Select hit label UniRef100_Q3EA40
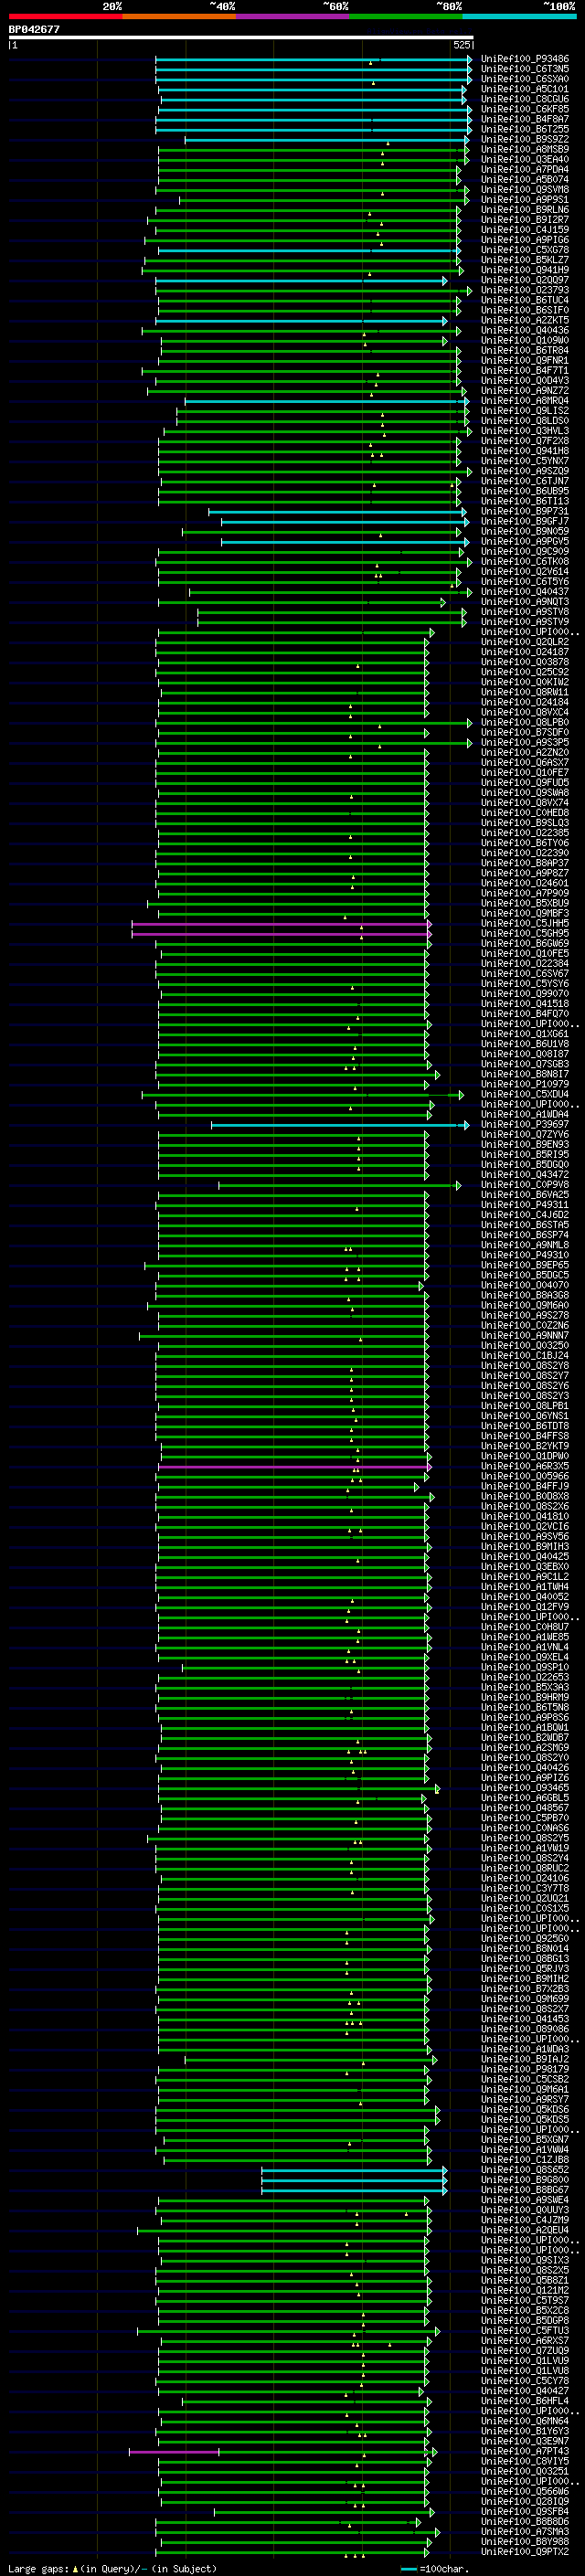The image size is (585, 2576). coord(525,160)
